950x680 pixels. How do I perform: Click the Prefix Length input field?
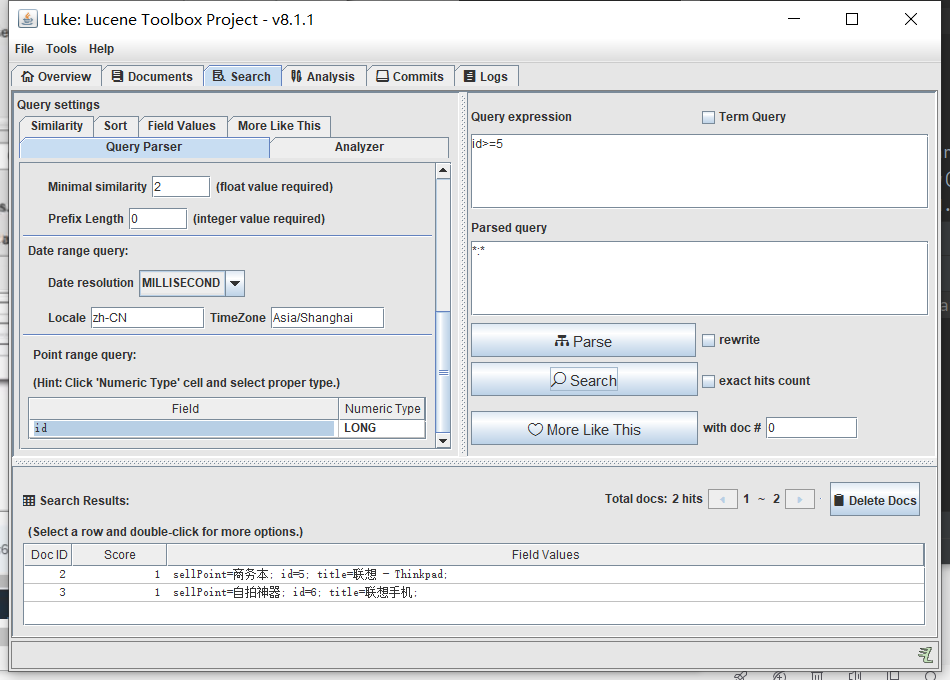(x=158, y=219)
